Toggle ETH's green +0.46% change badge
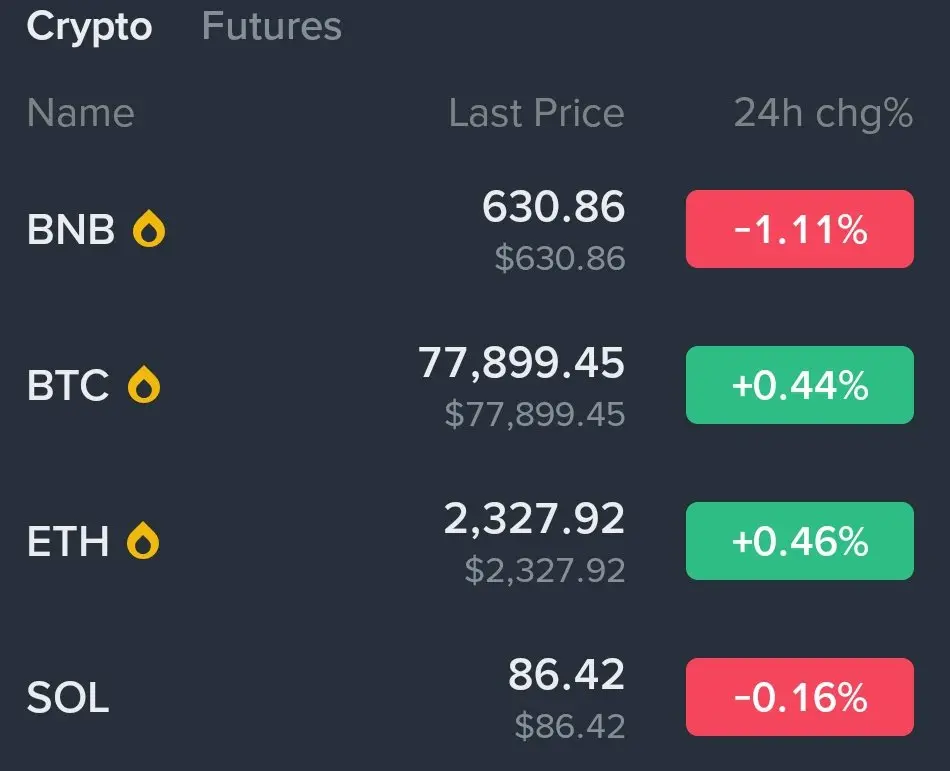This screenshot has width=950, height=771. coord(799,541)
